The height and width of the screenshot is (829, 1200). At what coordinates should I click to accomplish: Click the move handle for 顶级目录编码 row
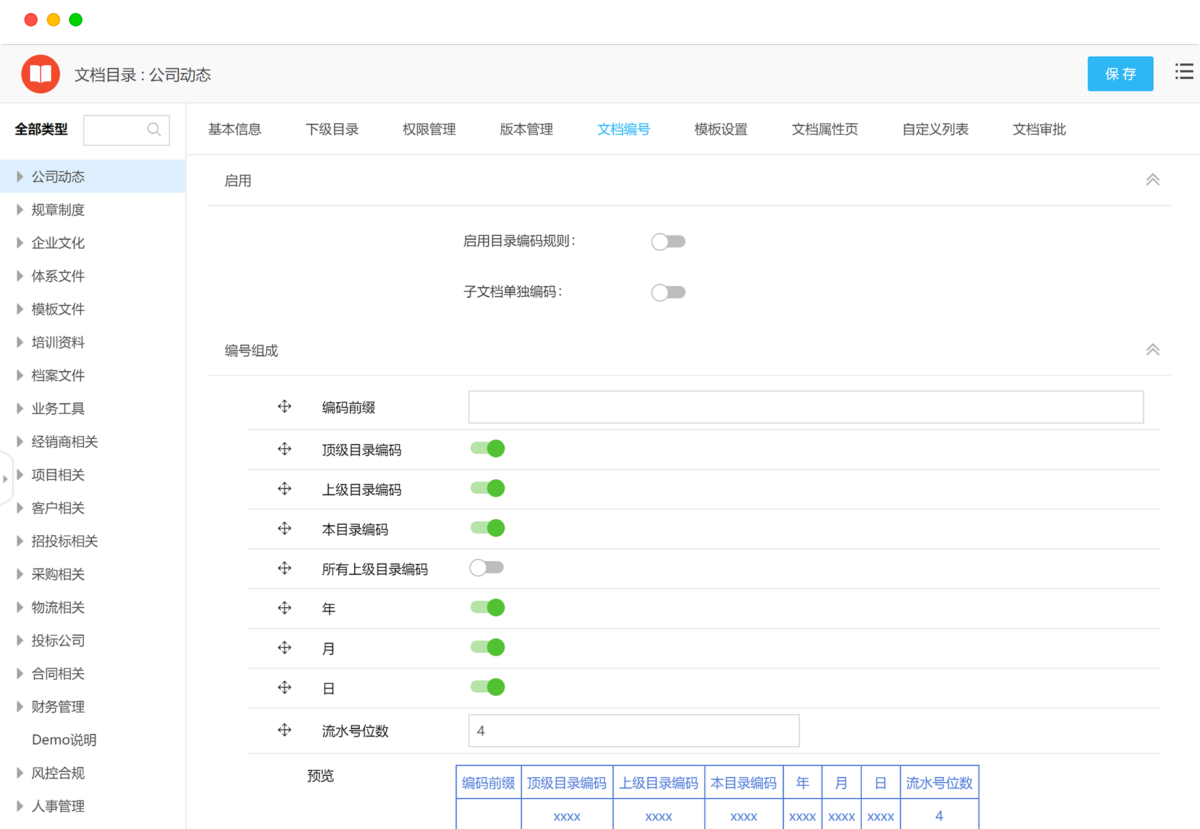(x=284, y=449)
